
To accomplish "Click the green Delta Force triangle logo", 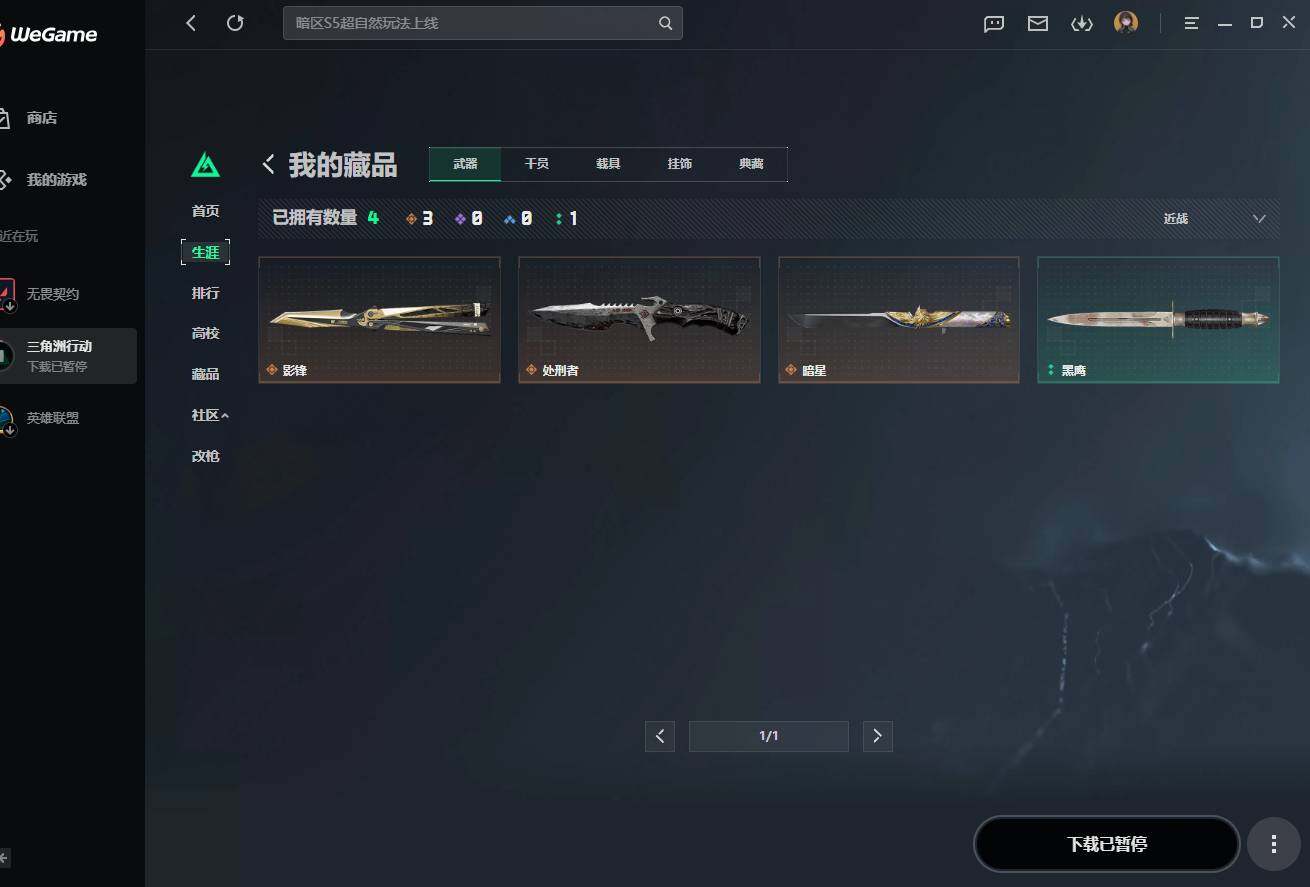I will pyautogui.click(x=205, y=165).
